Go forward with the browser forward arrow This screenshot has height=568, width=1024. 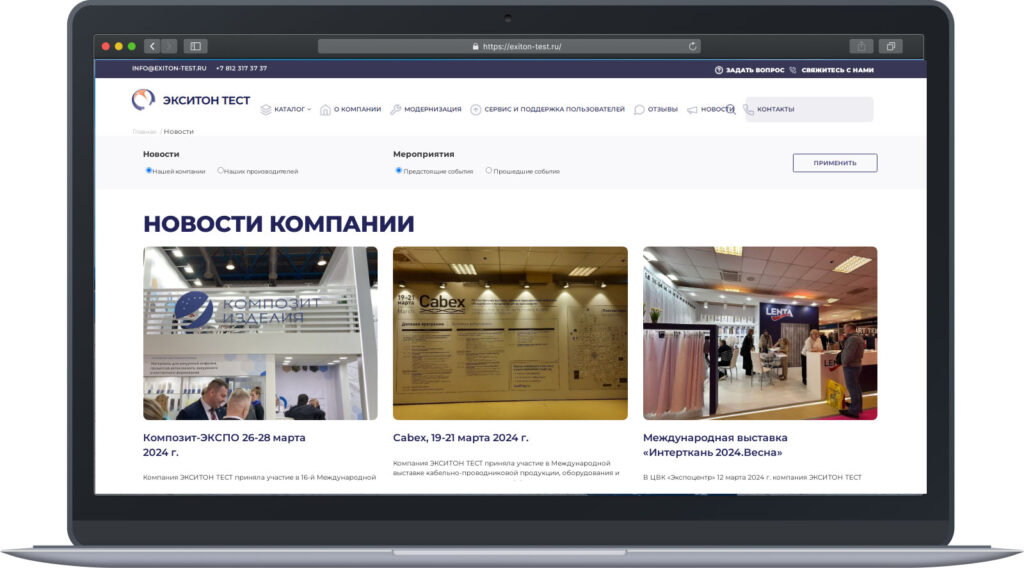pos(168,46)
